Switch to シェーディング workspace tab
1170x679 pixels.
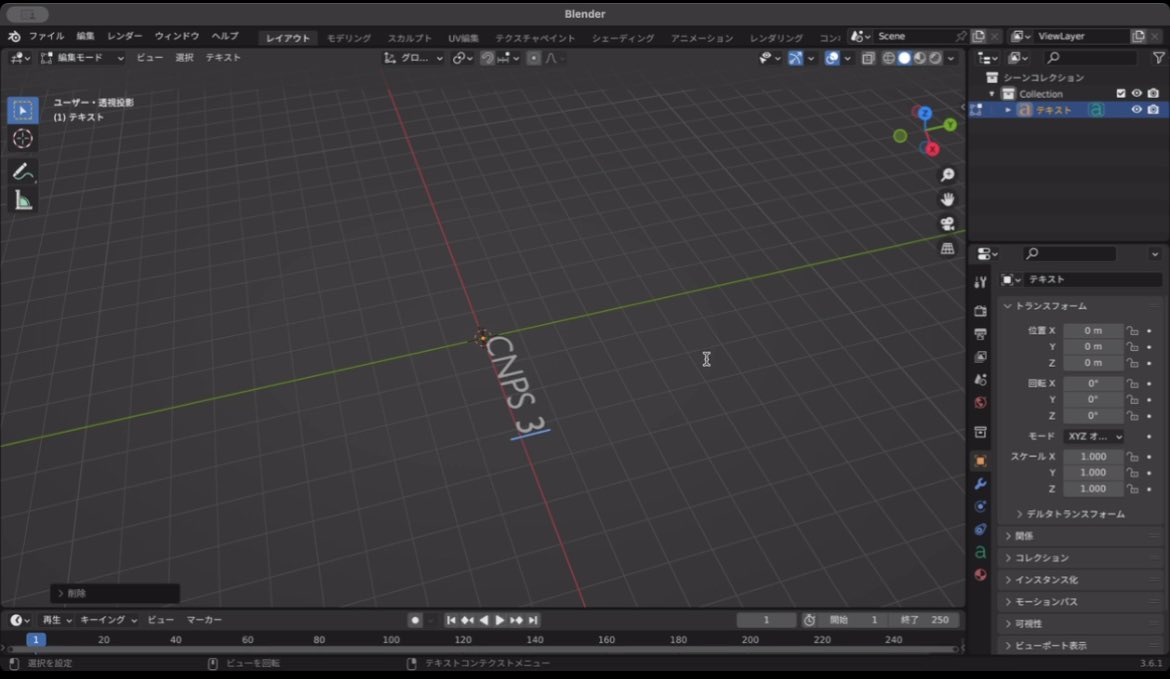pyautogui.click(x=623, y=38)
